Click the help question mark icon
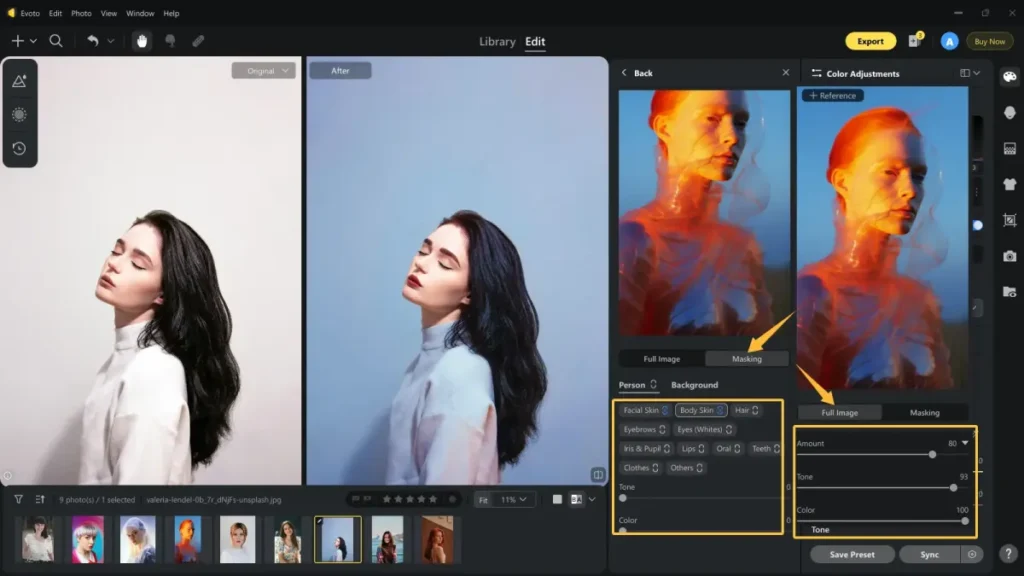Screen dimensions: 1024x576 click(1008, 553)
